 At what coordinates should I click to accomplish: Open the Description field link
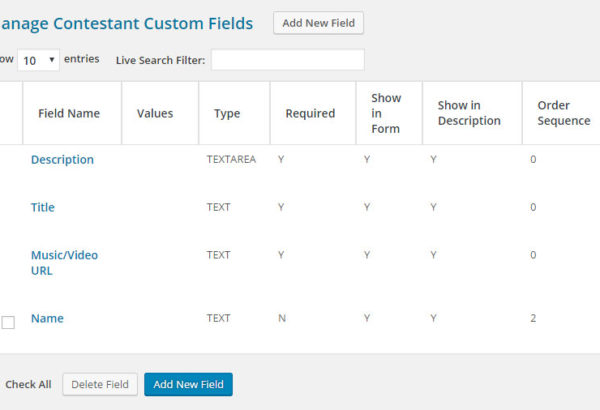[62, 159]
